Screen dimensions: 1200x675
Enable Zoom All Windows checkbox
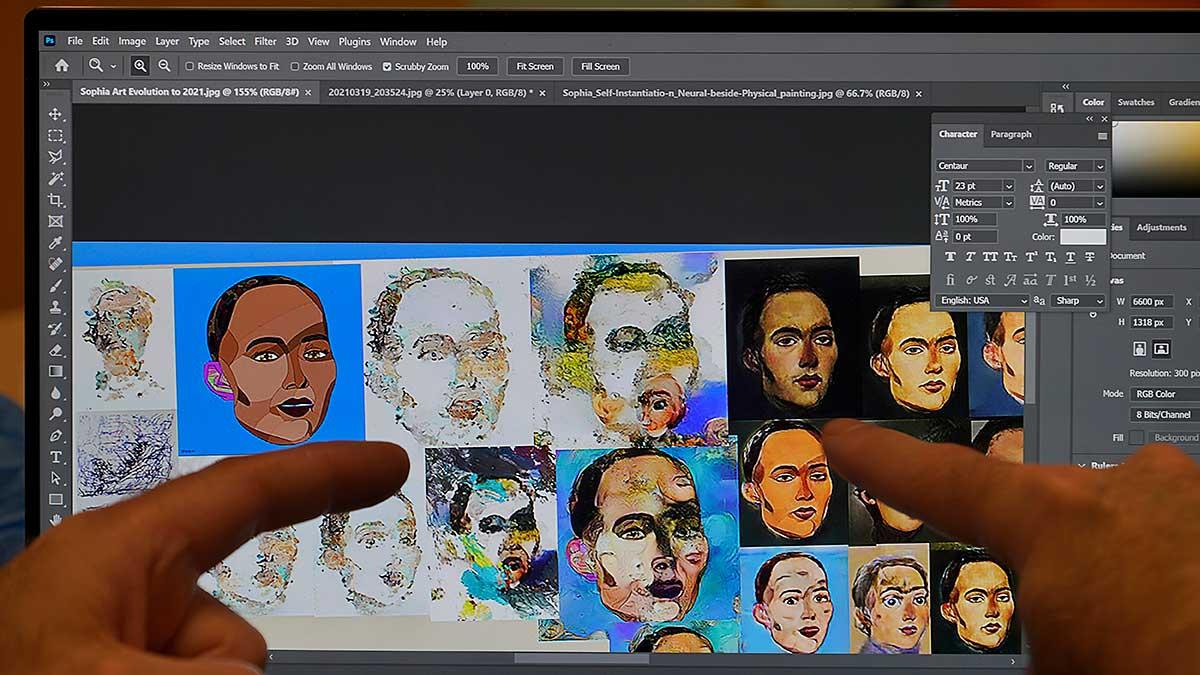click(295, 67)
